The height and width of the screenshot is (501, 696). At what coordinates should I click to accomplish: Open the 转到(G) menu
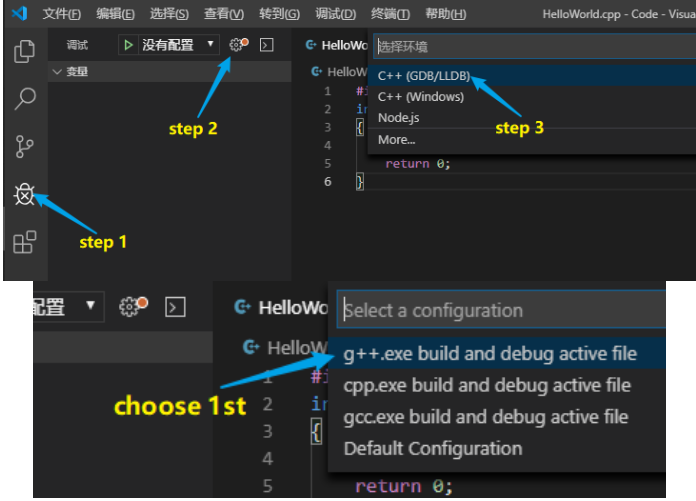pyautogui.click(x=279, y=14)
